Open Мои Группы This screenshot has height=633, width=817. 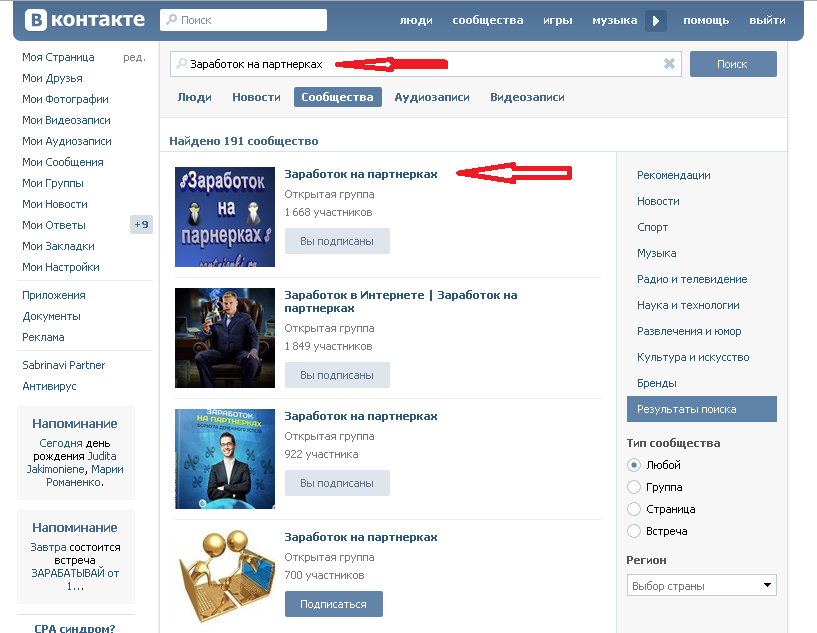point(53,183)
